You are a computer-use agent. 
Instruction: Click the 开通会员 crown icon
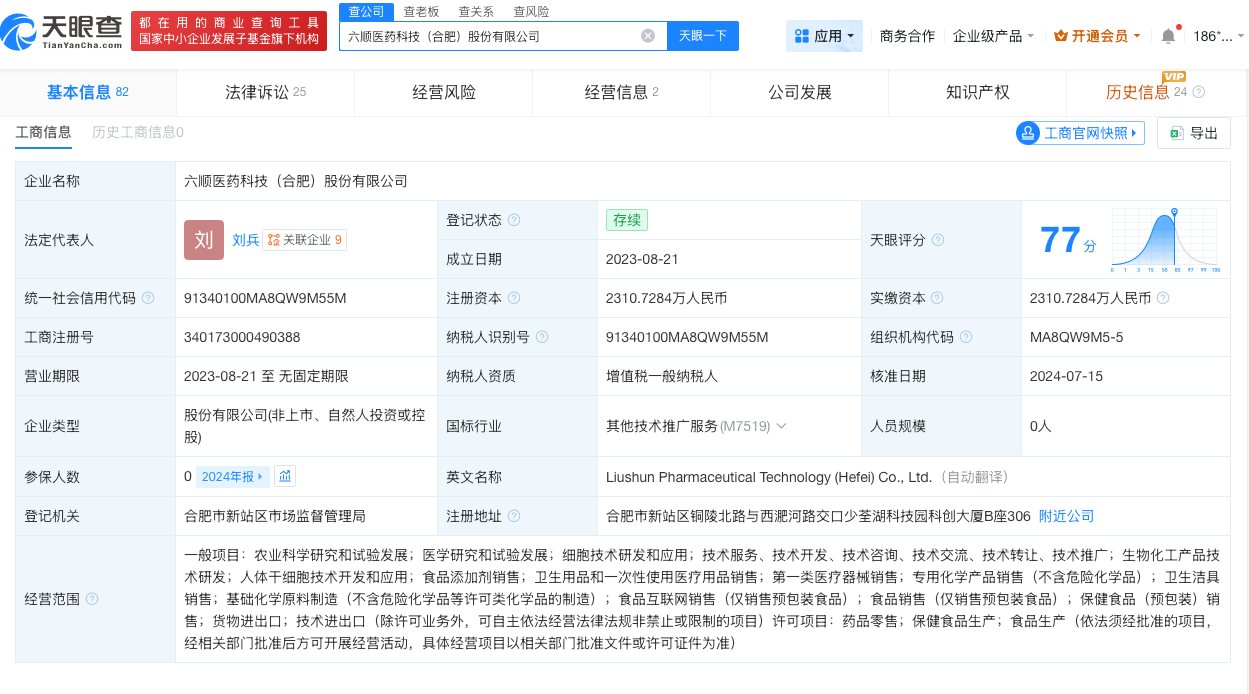(1062, 36)
